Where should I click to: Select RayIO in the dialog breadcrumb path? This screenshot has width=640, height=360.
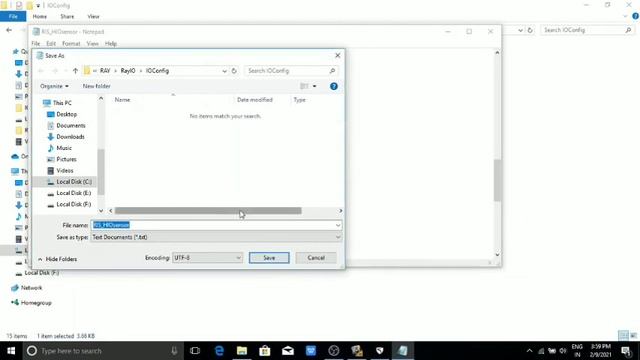(x=128, y=71)
